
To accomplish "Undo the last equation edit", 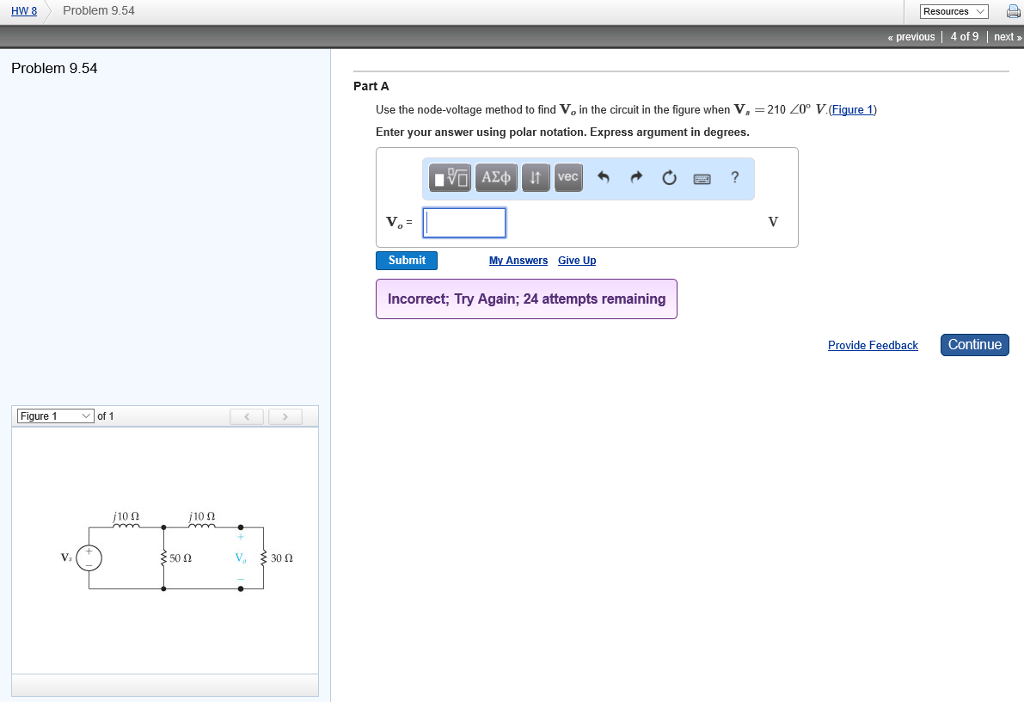I will click(x=605, y=176).
